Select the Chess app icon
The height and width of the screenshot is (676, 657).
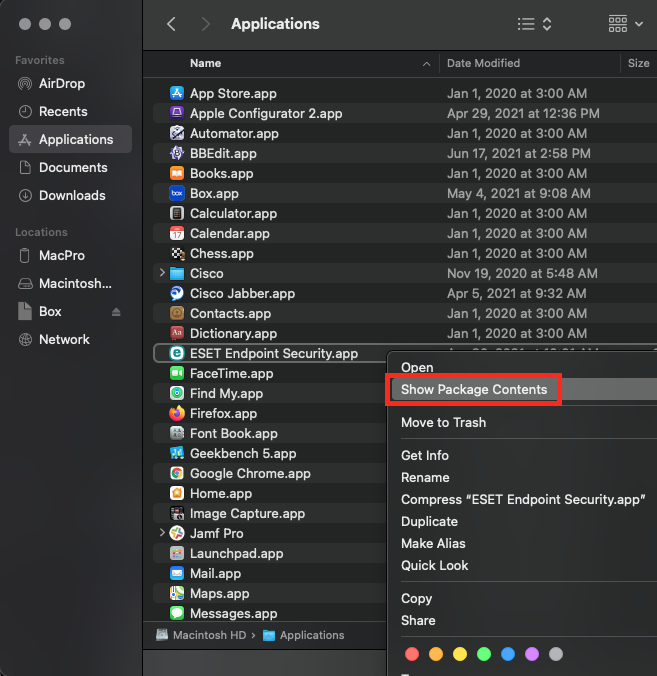point(177,253)
